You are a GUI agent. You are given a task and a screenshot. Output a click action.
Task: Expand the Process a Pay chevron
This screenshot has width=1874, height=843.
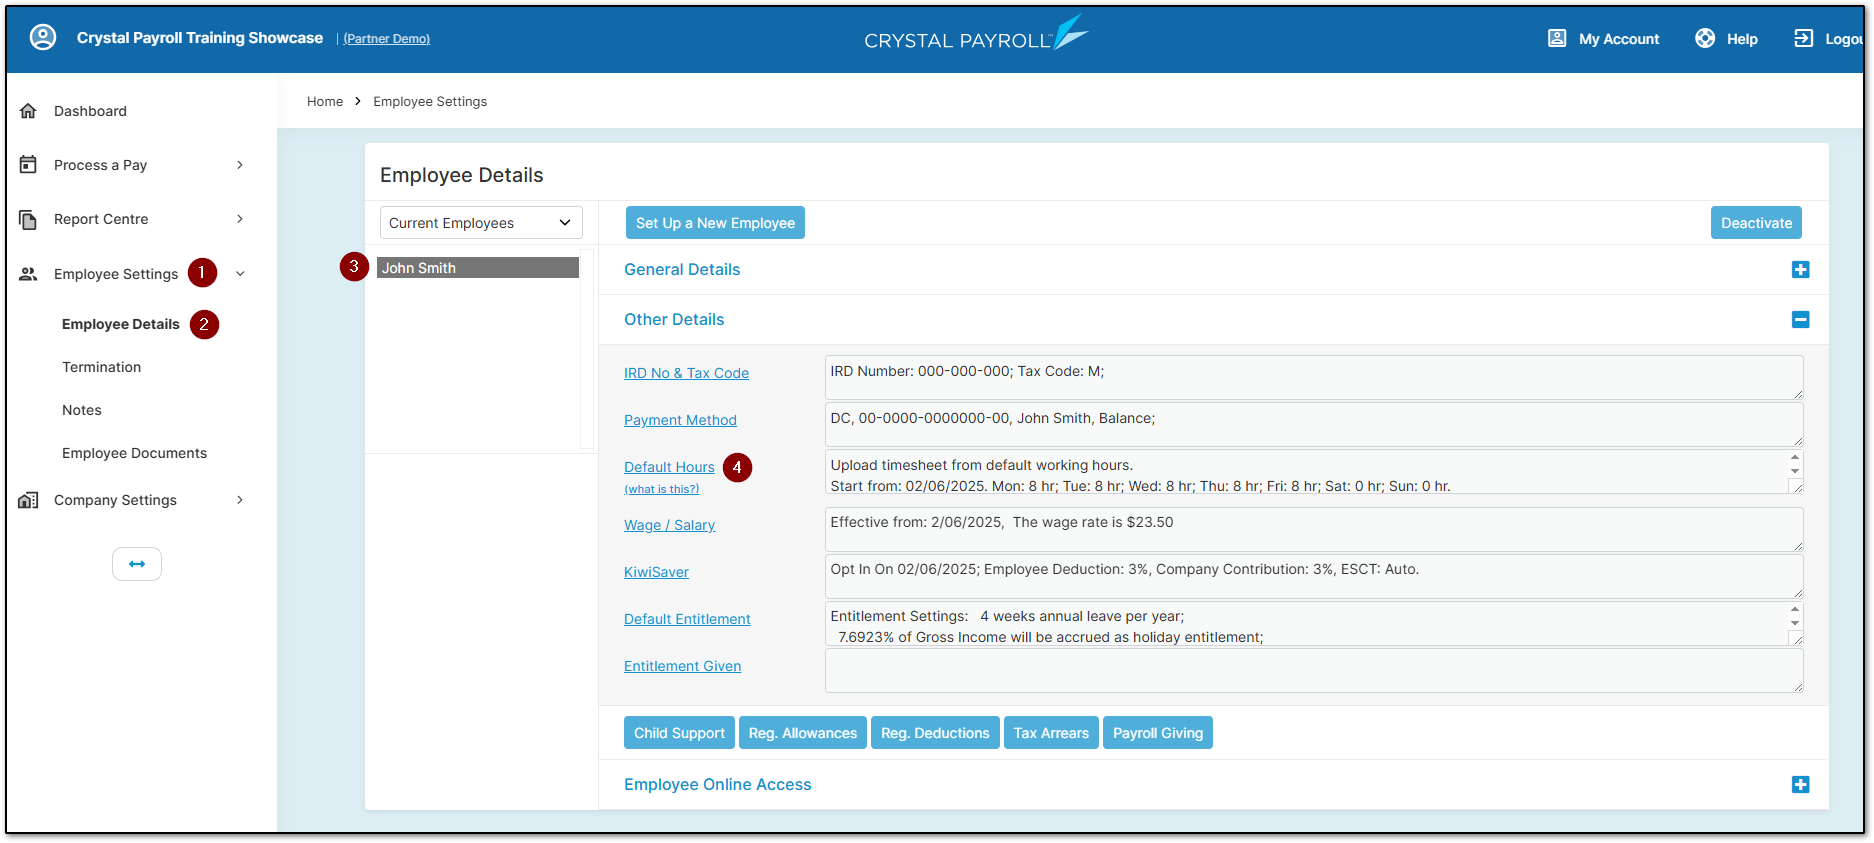pos(240,165)
